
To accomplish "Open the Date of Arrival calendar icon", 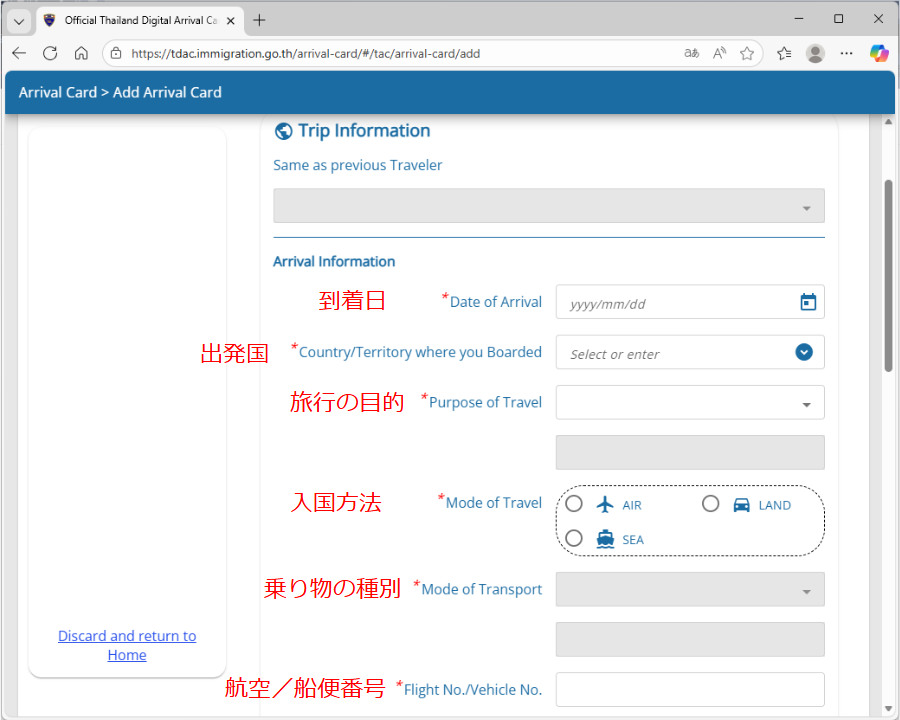I will (x=808, y=302).
